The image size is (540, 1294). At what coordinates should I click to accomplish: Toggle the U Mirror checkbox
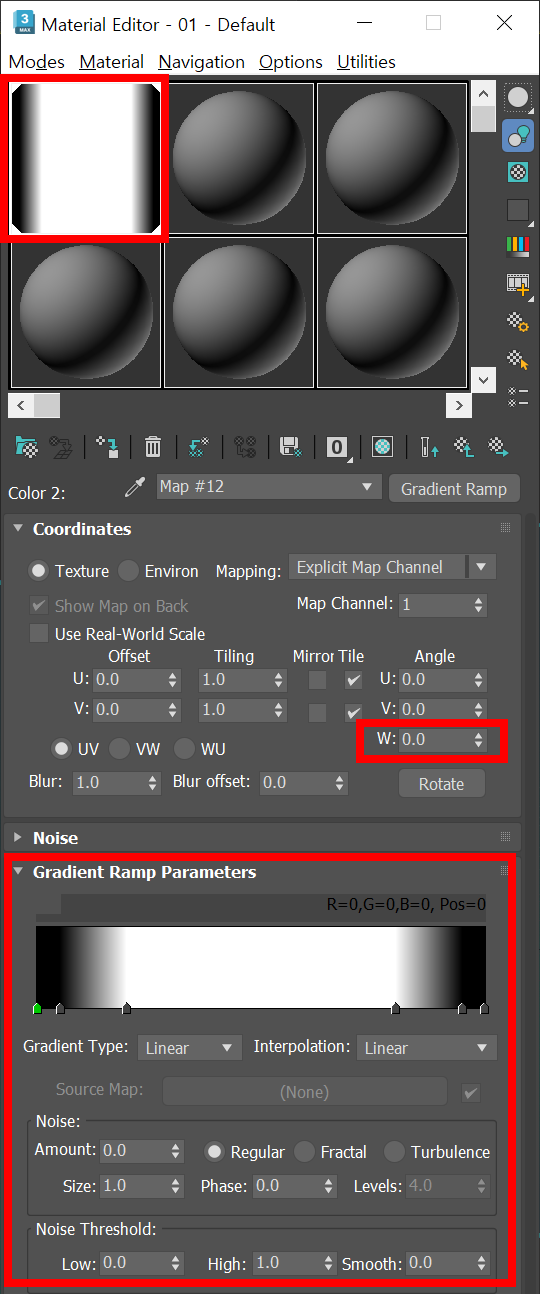point(317,681)
